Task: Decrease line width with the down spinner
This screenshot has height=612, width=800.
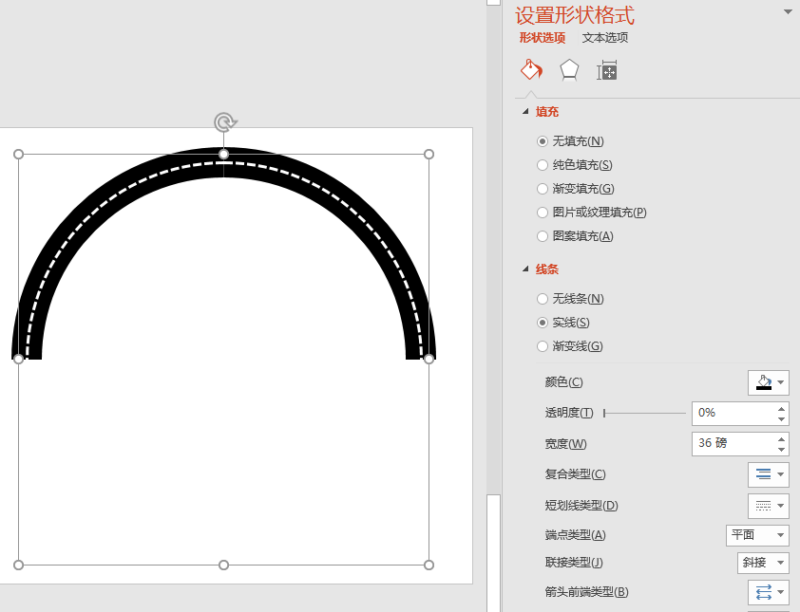Action: coord(782,449)
